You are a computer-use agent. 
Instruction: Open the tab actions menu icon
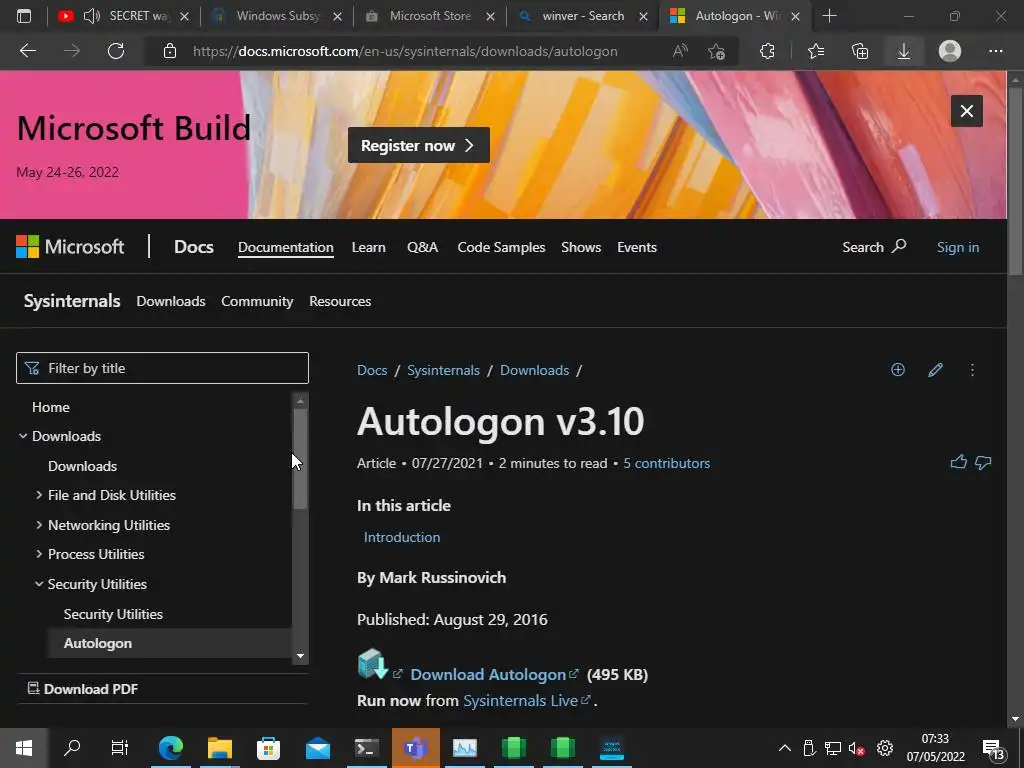click(x=24, y=16)
